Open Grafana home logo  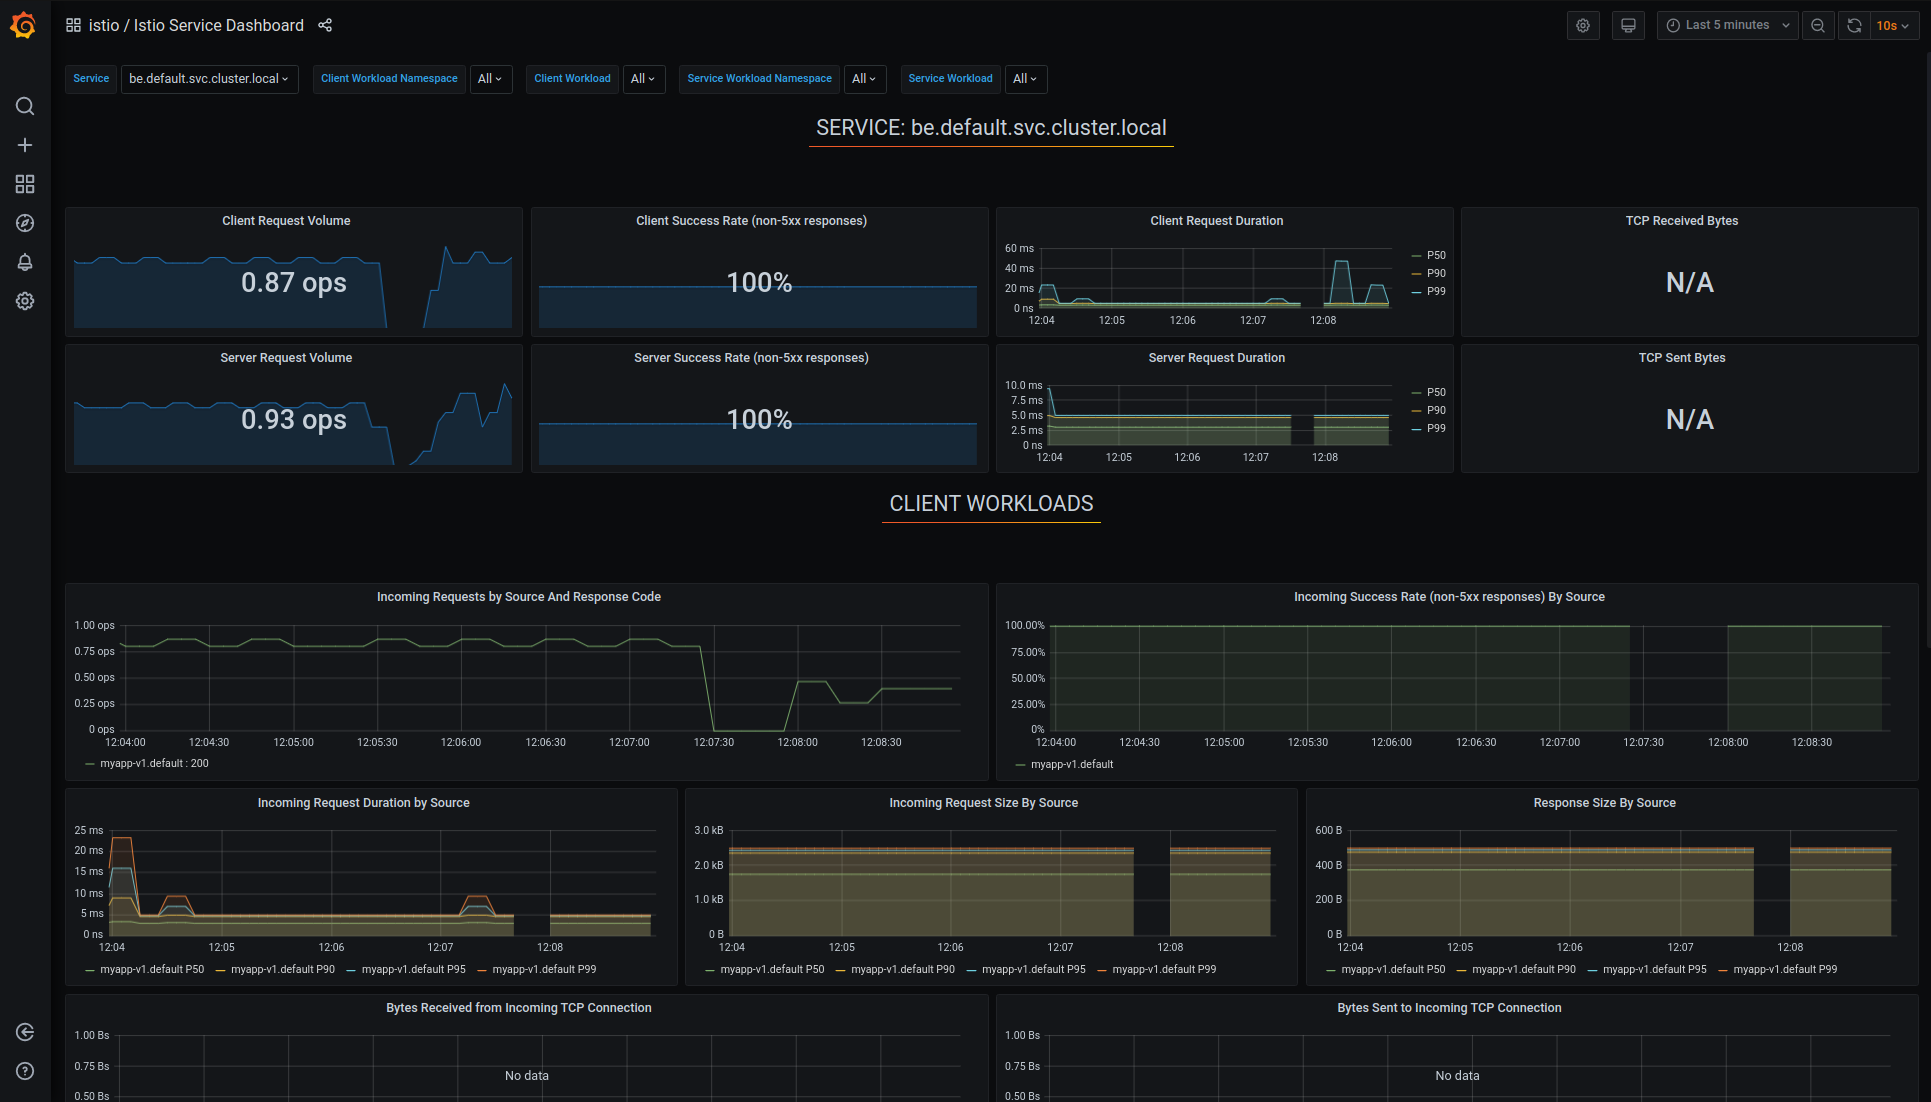click(24, 26)
